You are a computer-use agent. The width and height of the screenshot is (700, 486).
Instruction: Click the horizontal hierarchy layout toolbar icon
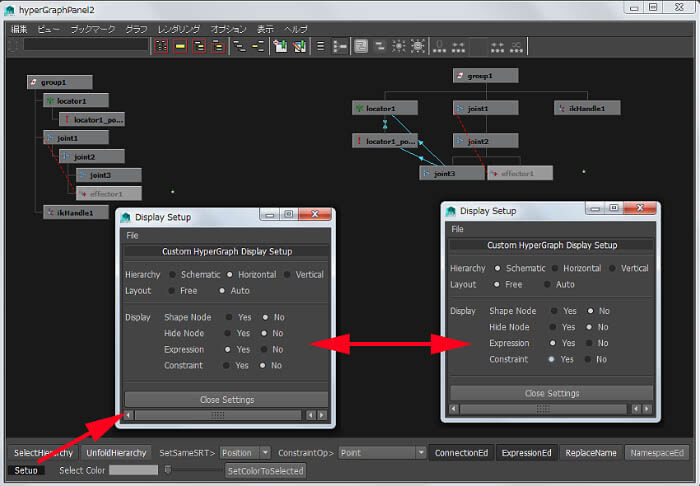340,46
